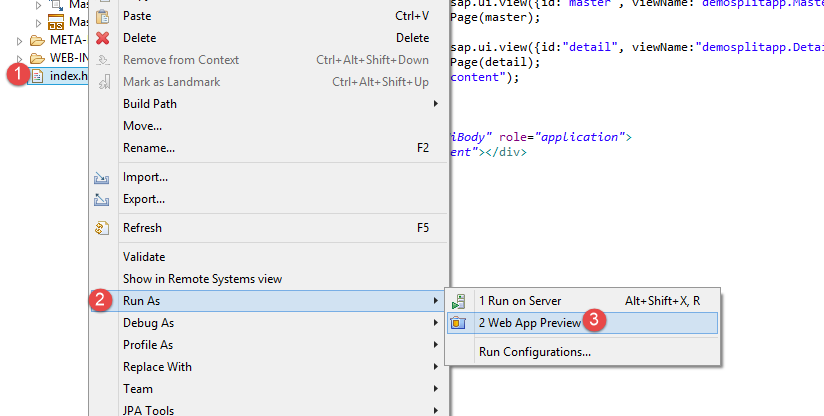824x416 pixels.
Task: Expand the META-INF folder
Action: click(20, 41)
